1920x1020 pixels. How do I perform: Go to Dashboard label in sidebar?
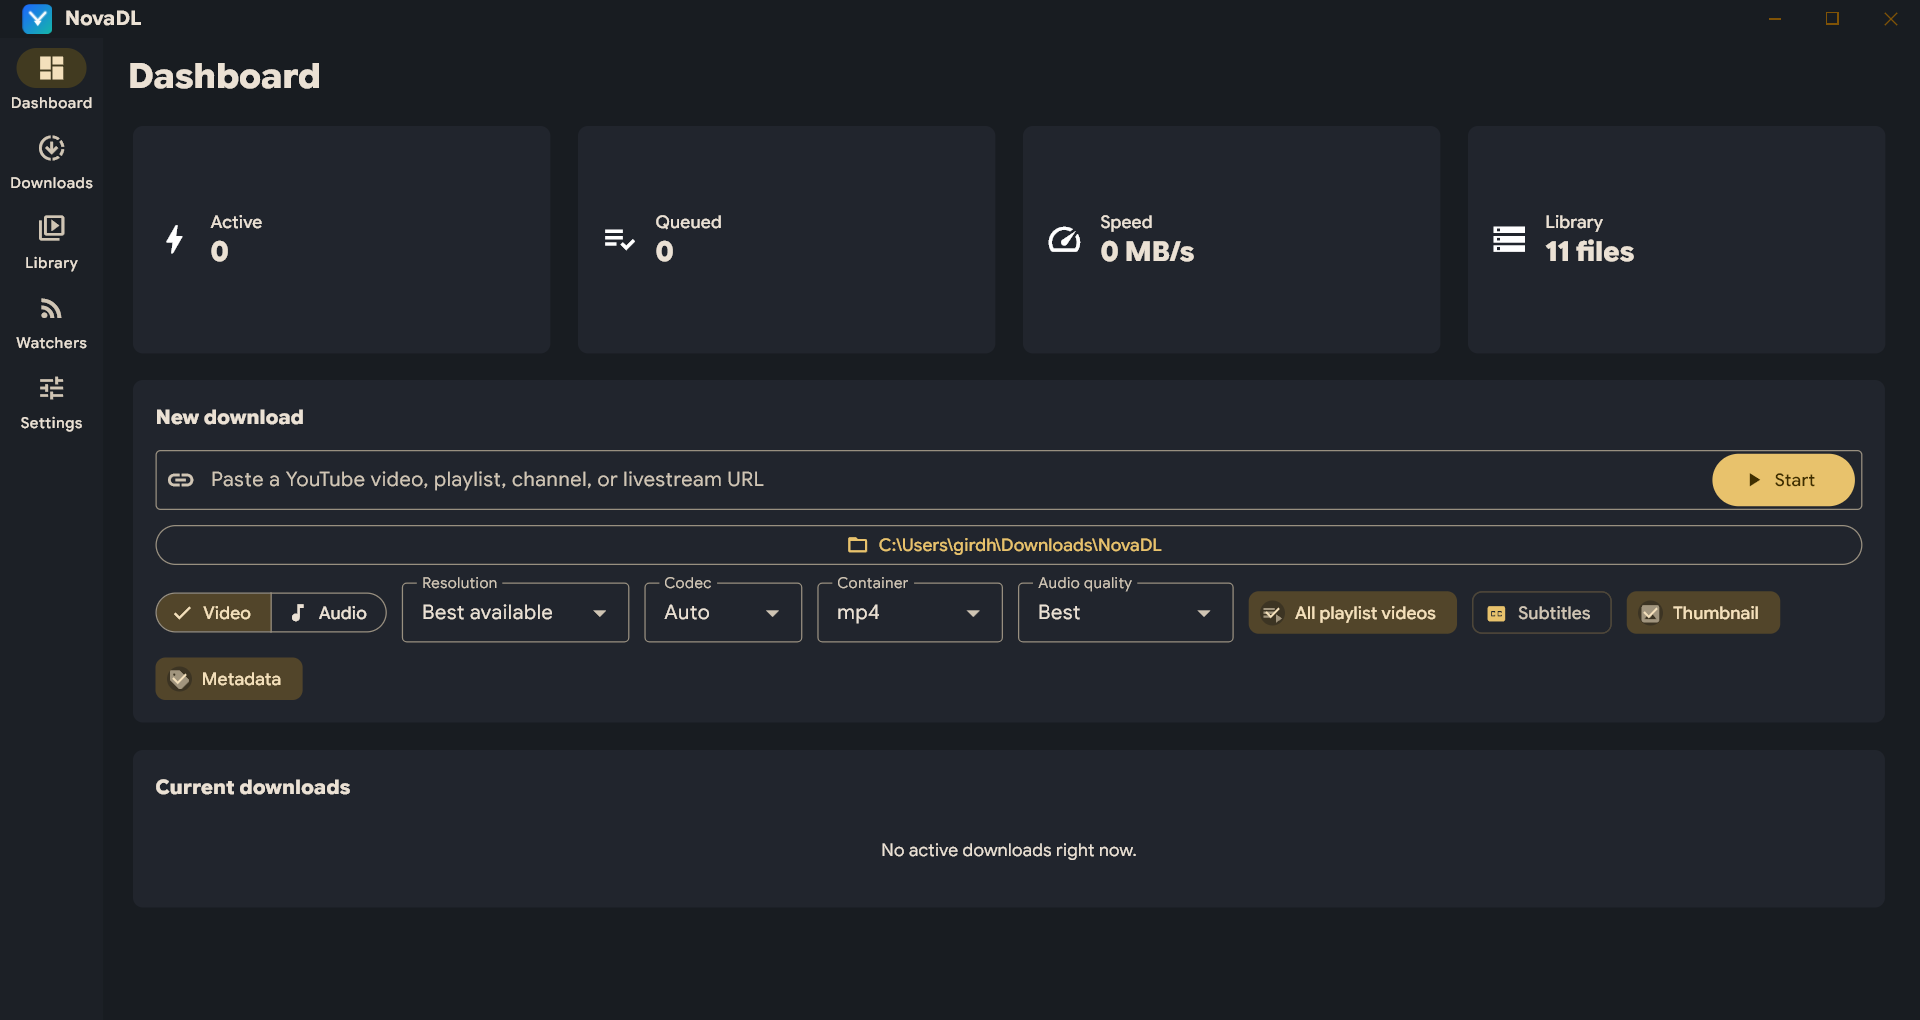51,103
